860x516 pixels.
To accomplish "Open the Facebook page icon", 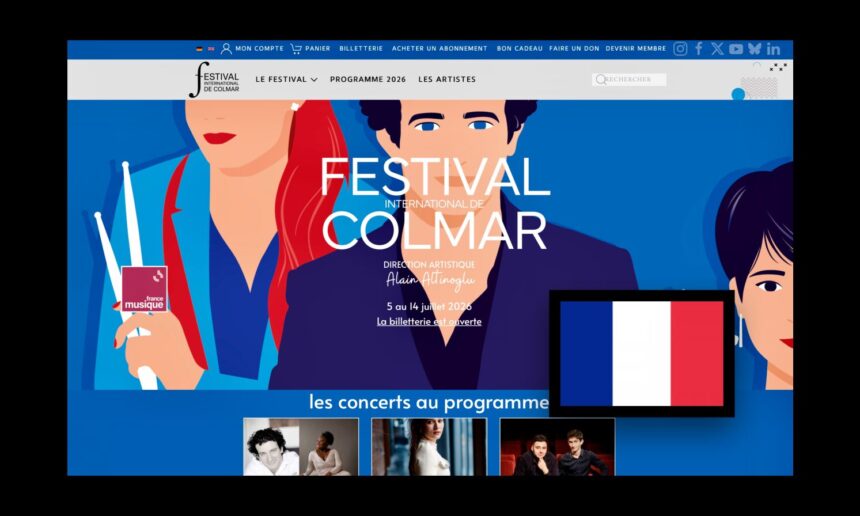I will (699, 49).
